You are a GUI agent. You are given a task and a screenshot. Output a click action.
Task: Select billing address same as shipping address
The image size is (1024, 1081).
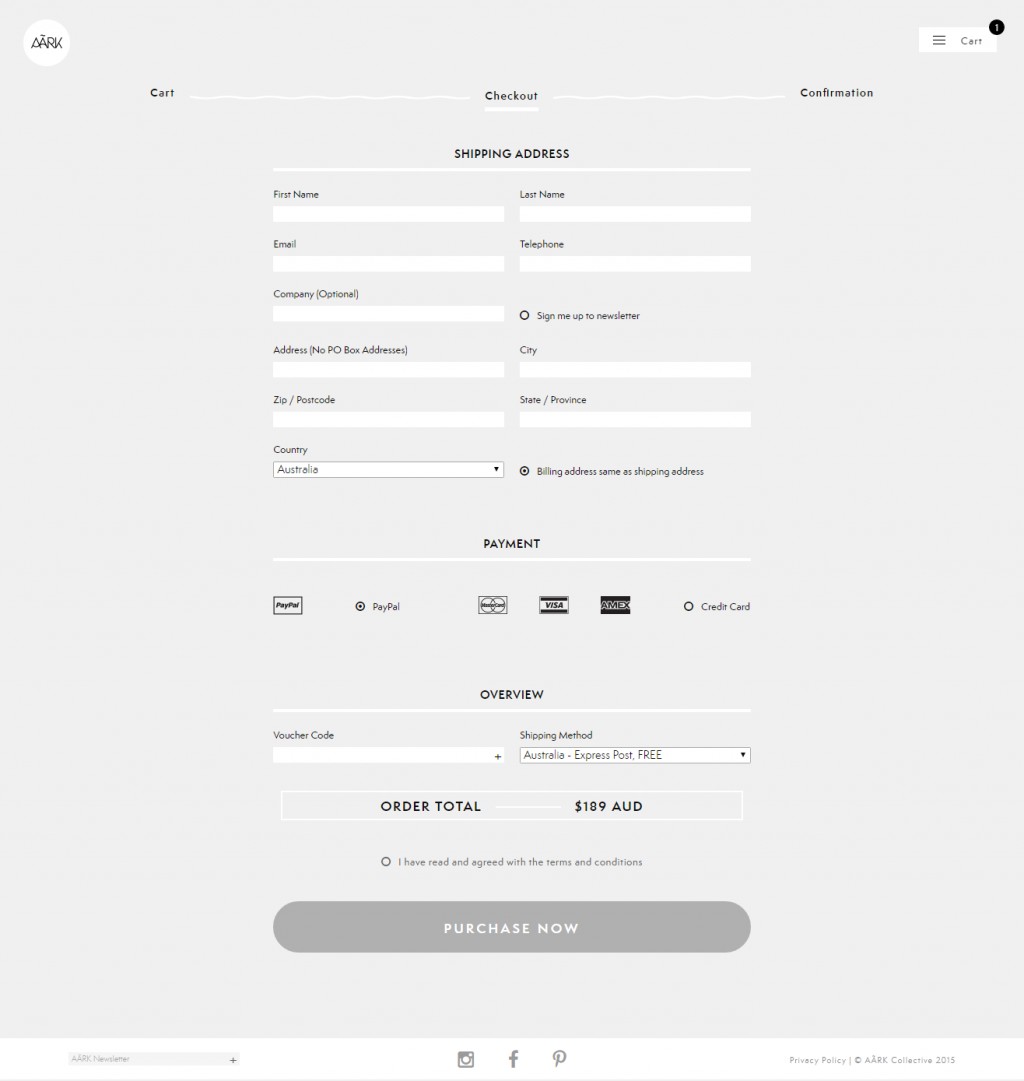pos(524,471)
